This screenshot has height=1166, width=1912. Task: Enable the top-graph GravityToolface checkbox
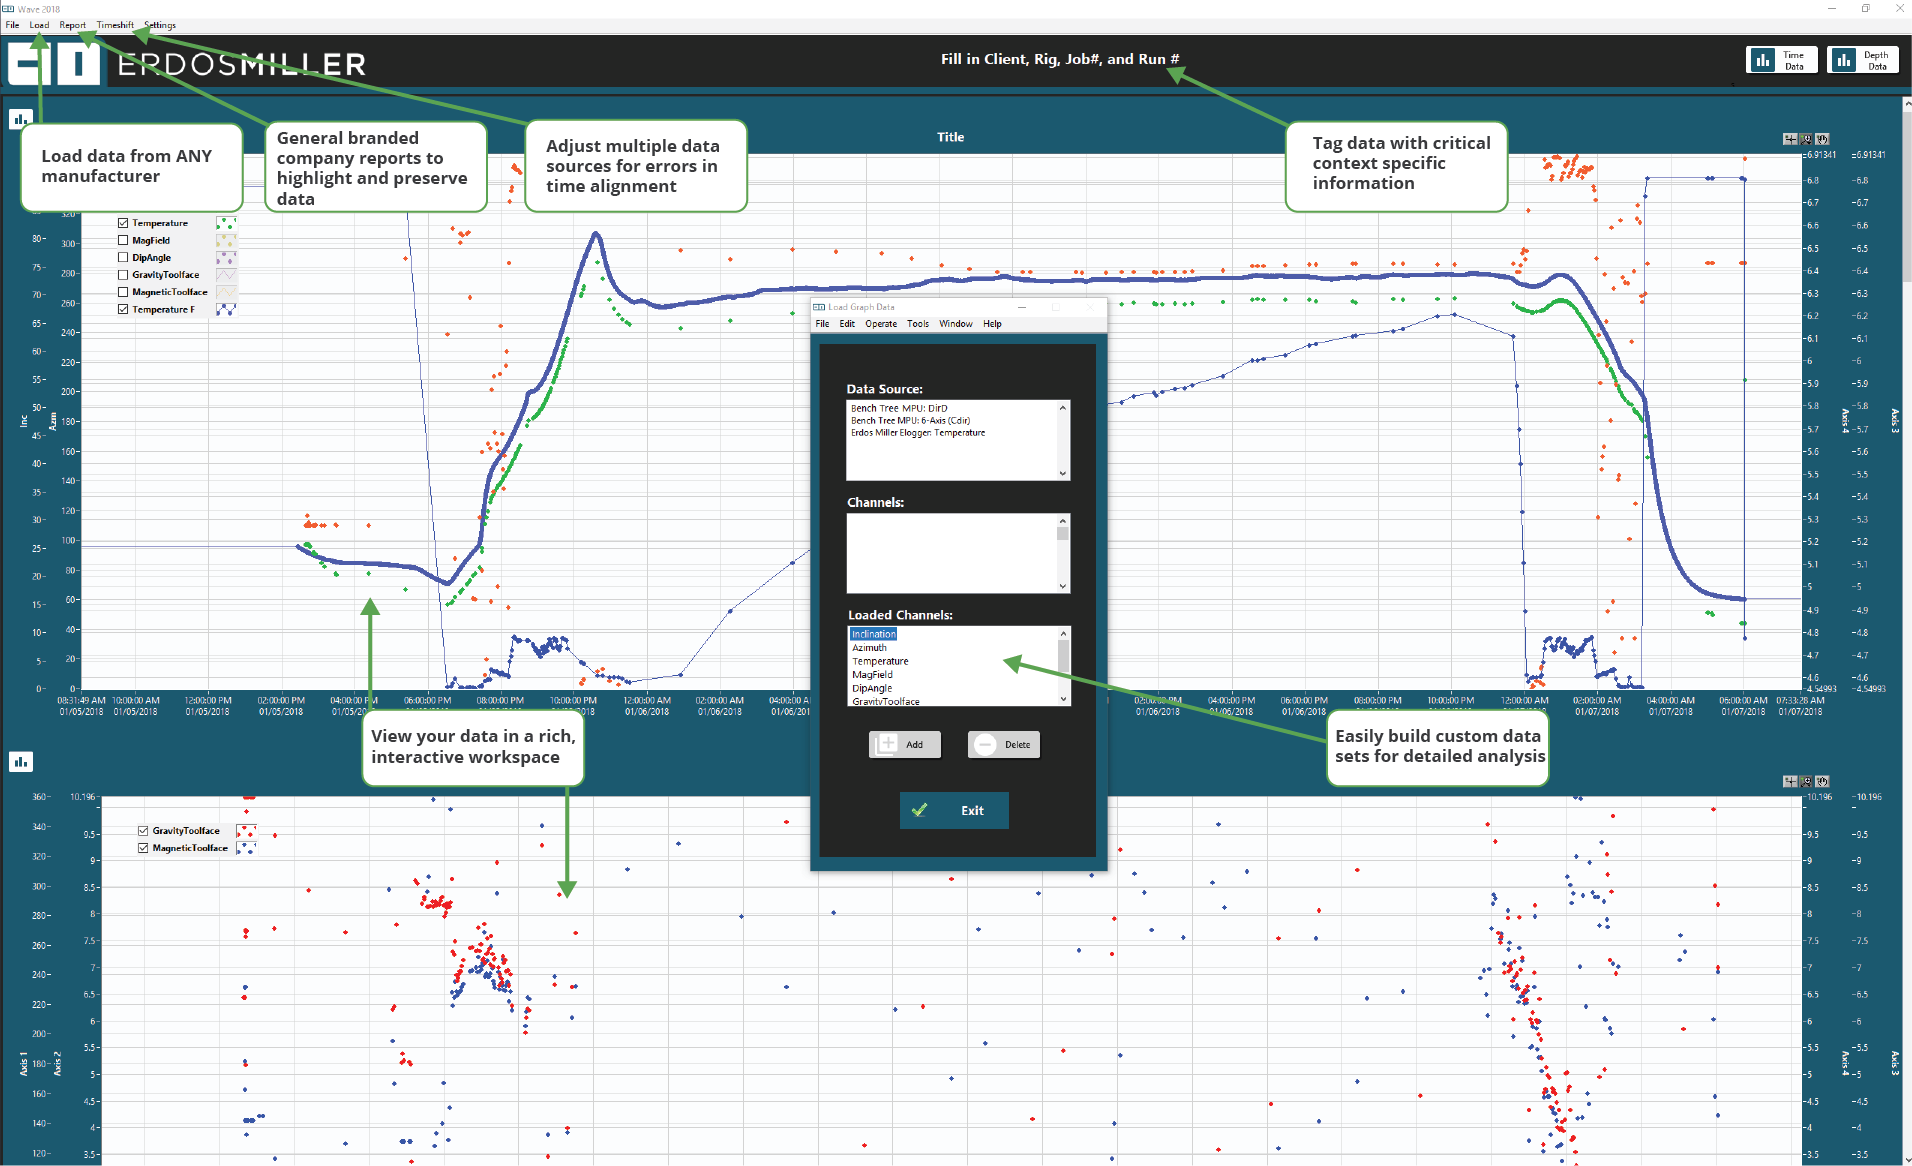coord(123,275)
